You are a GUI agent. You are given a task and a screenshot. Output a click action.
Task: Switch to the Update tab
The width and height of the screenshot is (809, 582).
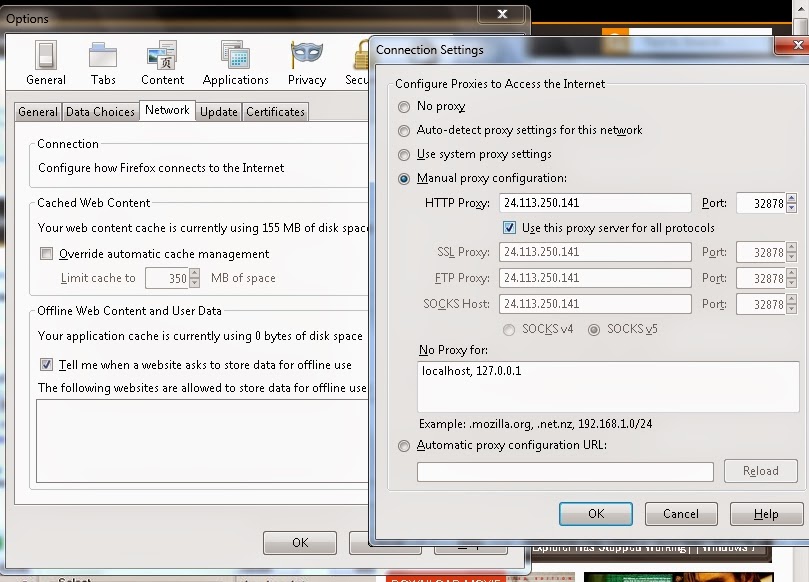[x=219, y=111]
